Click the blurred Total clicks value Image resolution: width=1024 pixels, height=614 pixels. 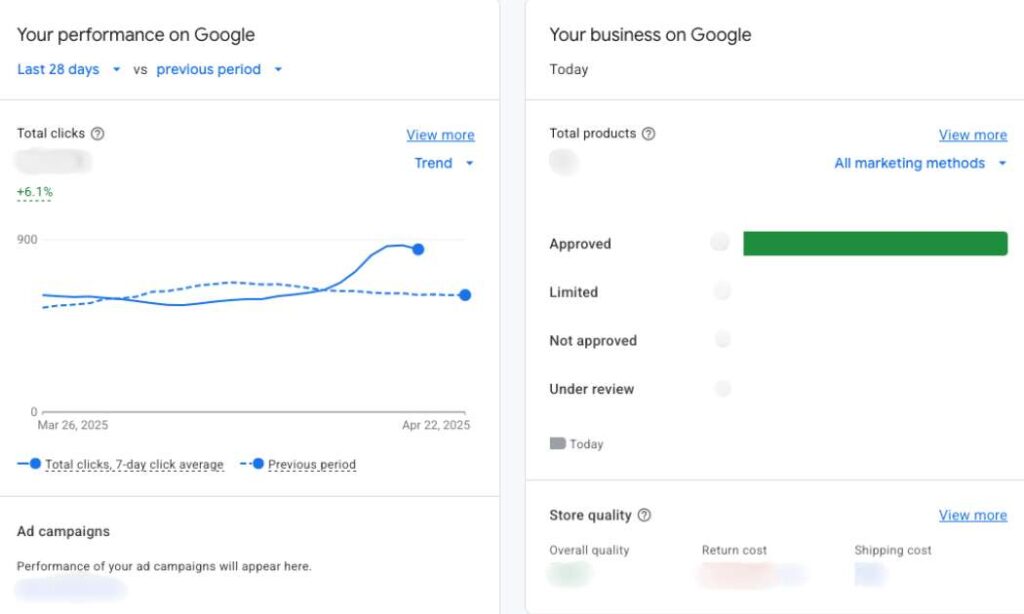coord(53,161)
